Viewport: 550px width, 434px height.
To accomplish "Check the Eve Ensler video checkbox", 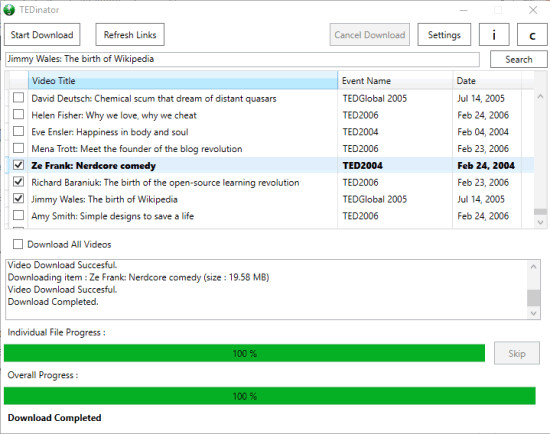I will [18, 131].
